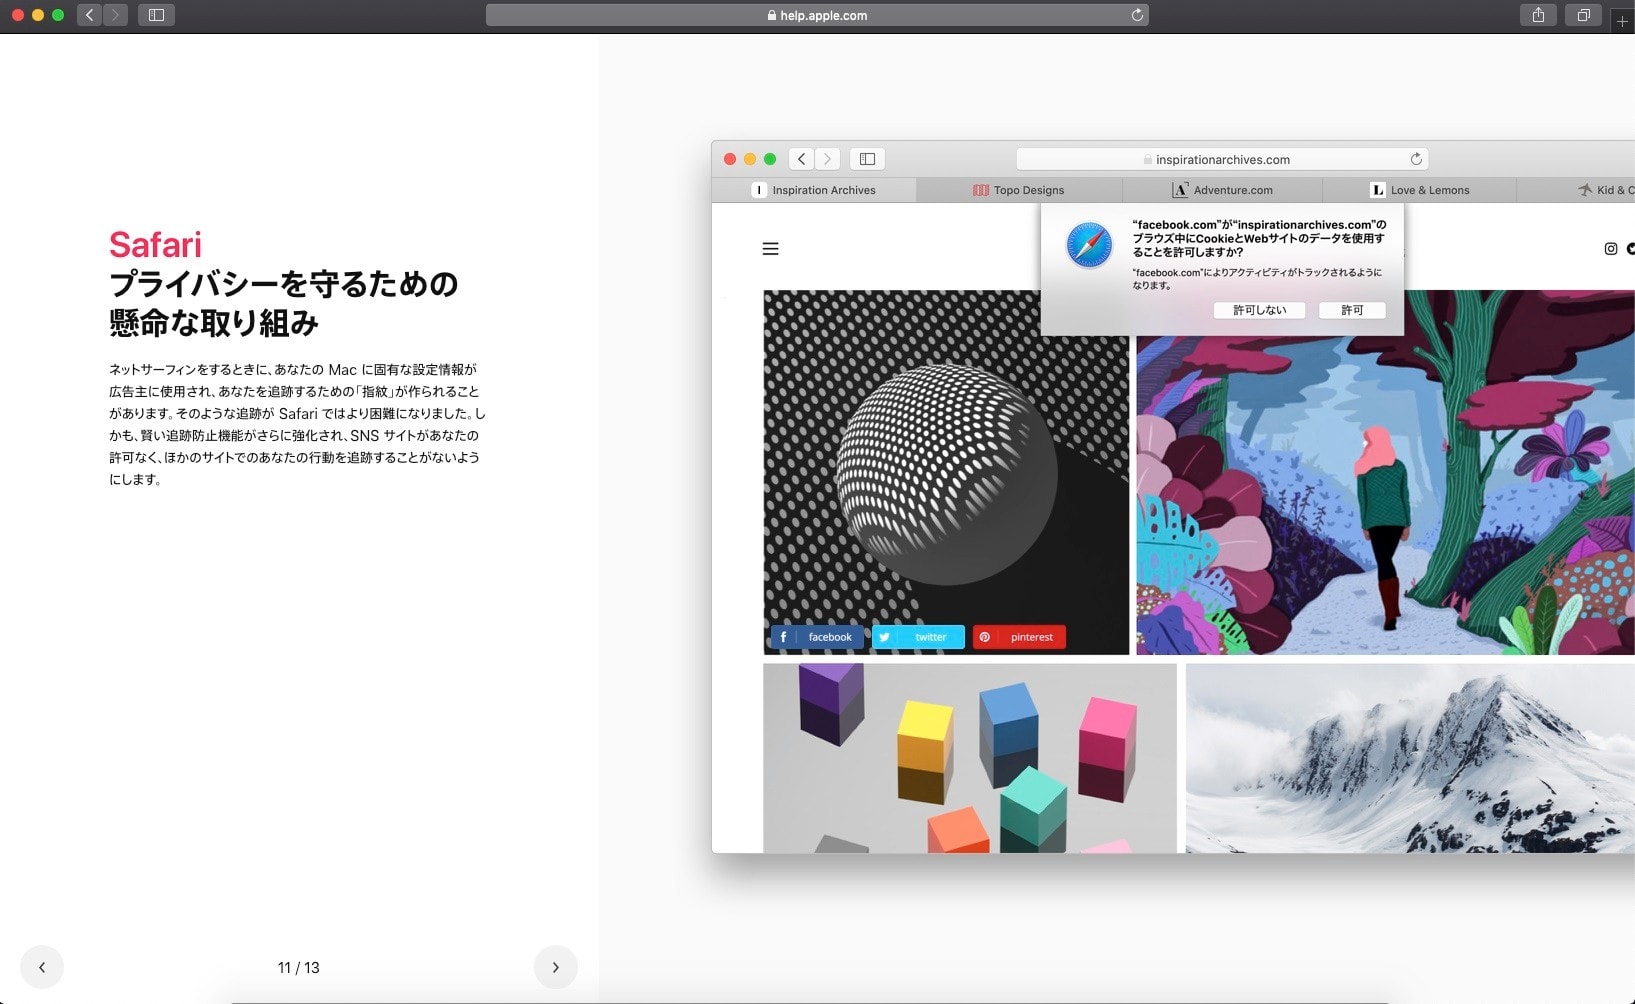Open the Adventure.com tab
This screenshot has width=1635, height=1004.
[x=1222, y=190]
